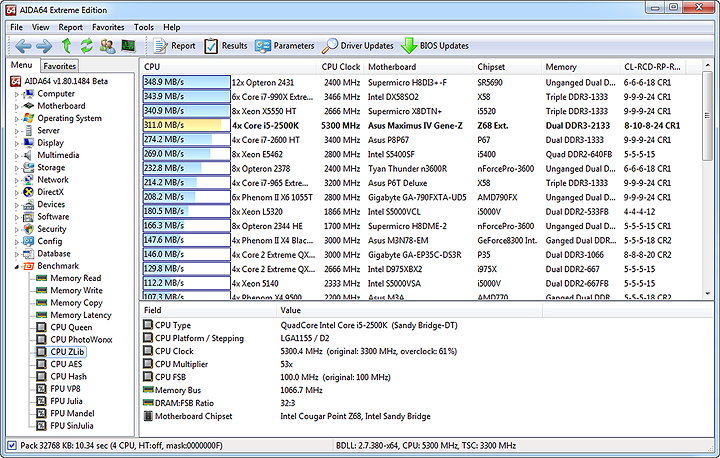720x458 pixels.
Task: Collapse the Benchmark tree node
Action: click(17, 266)
